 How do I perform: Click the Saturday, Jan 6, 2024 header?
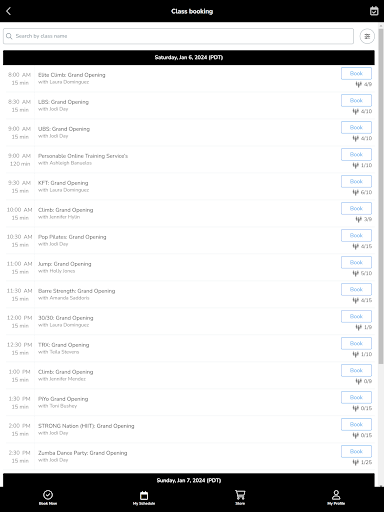(x=189, y=57)
